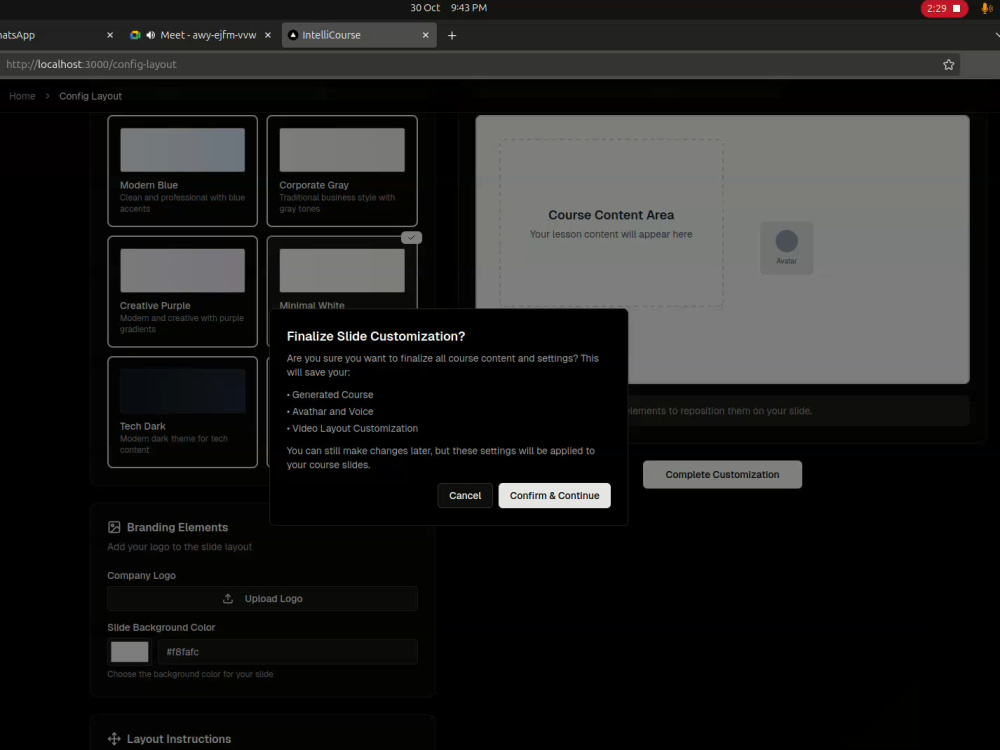The image size is (1000, 750).
Task: Click the Slide Background Color label
Action: (x=161, y=628)
